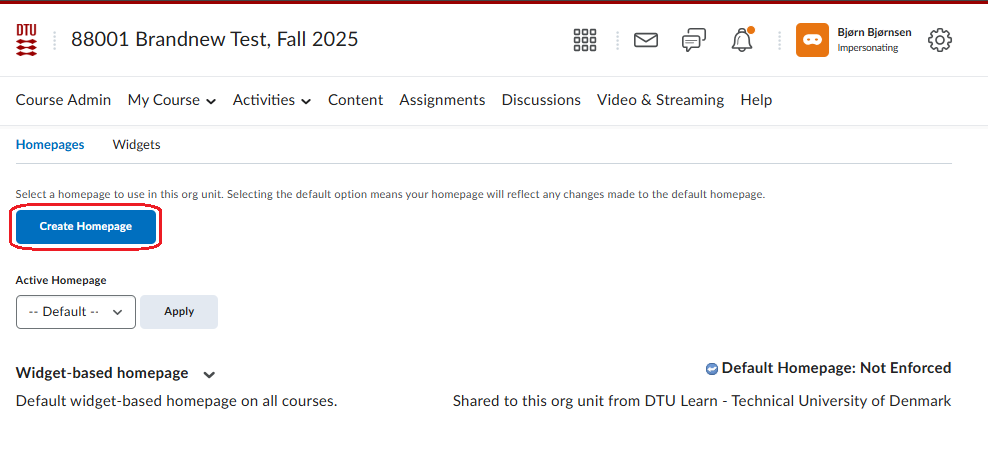Expand the Activities menu
The image size is (988, 459).
pos(272,100)
